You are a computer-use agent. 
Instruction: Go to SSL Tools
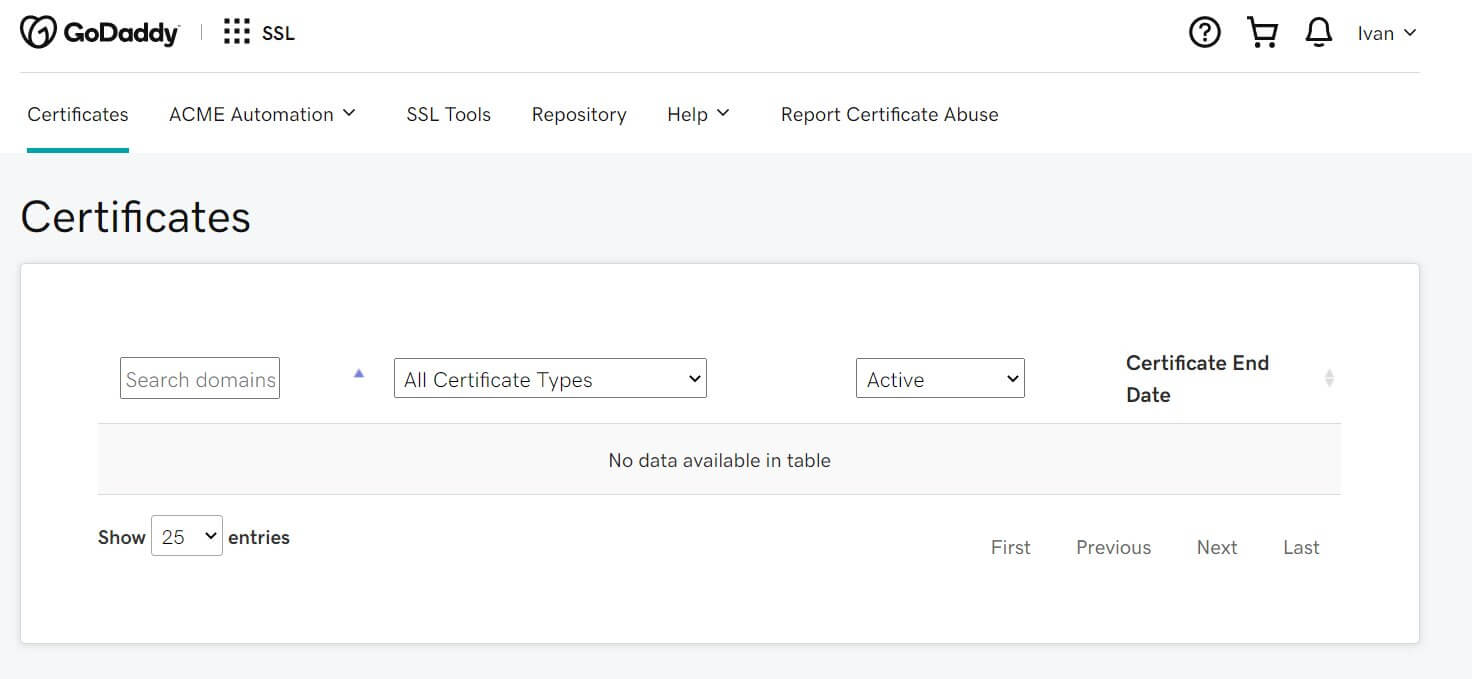(448, 114)
